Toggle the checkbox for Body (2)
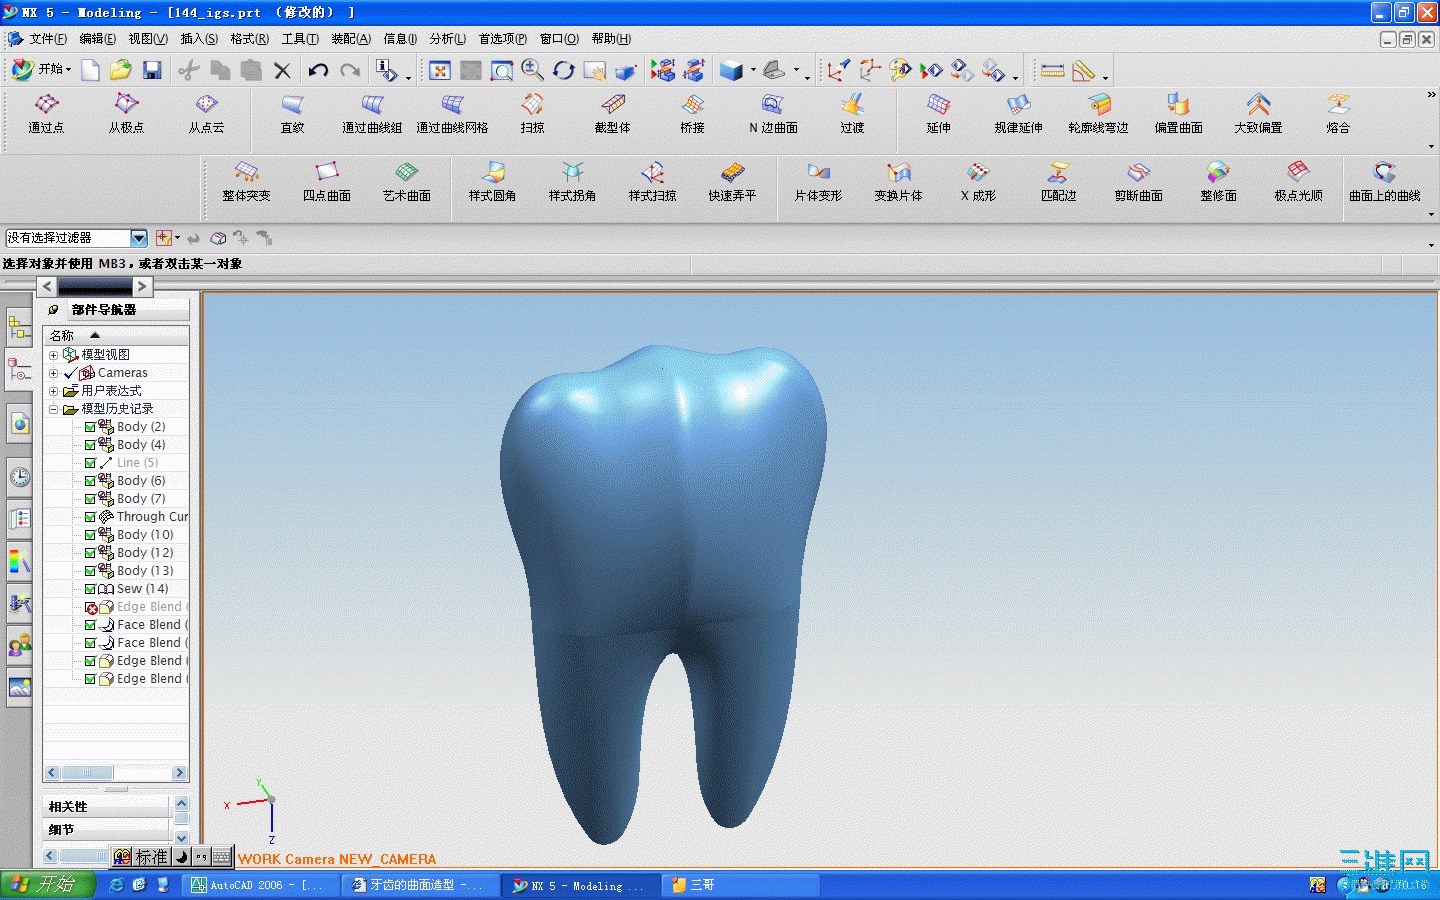The width and height of the screenshot is (1440, 900). pos(90,427)
